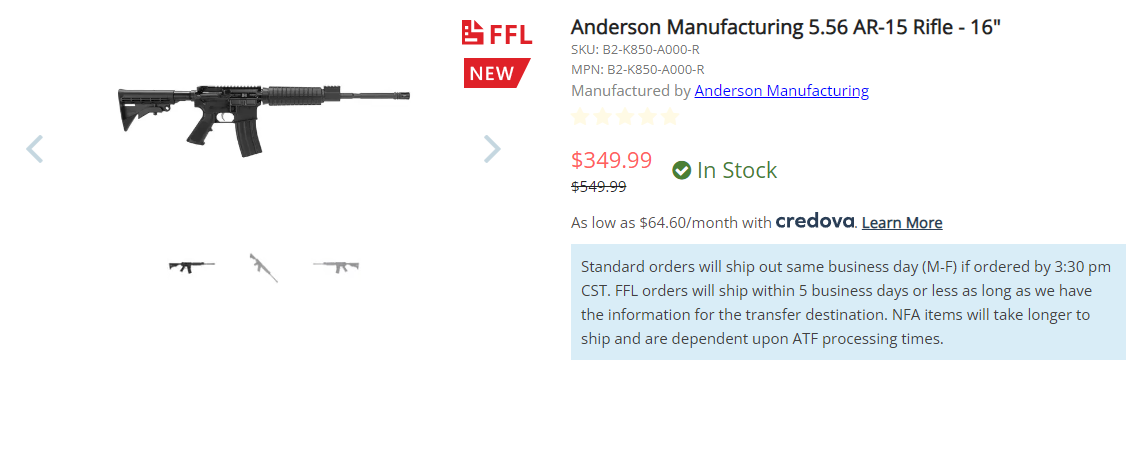Select the angled rifle thumbnail
The width and height of the screenshot is (1129, 475).
click(264, 266)
